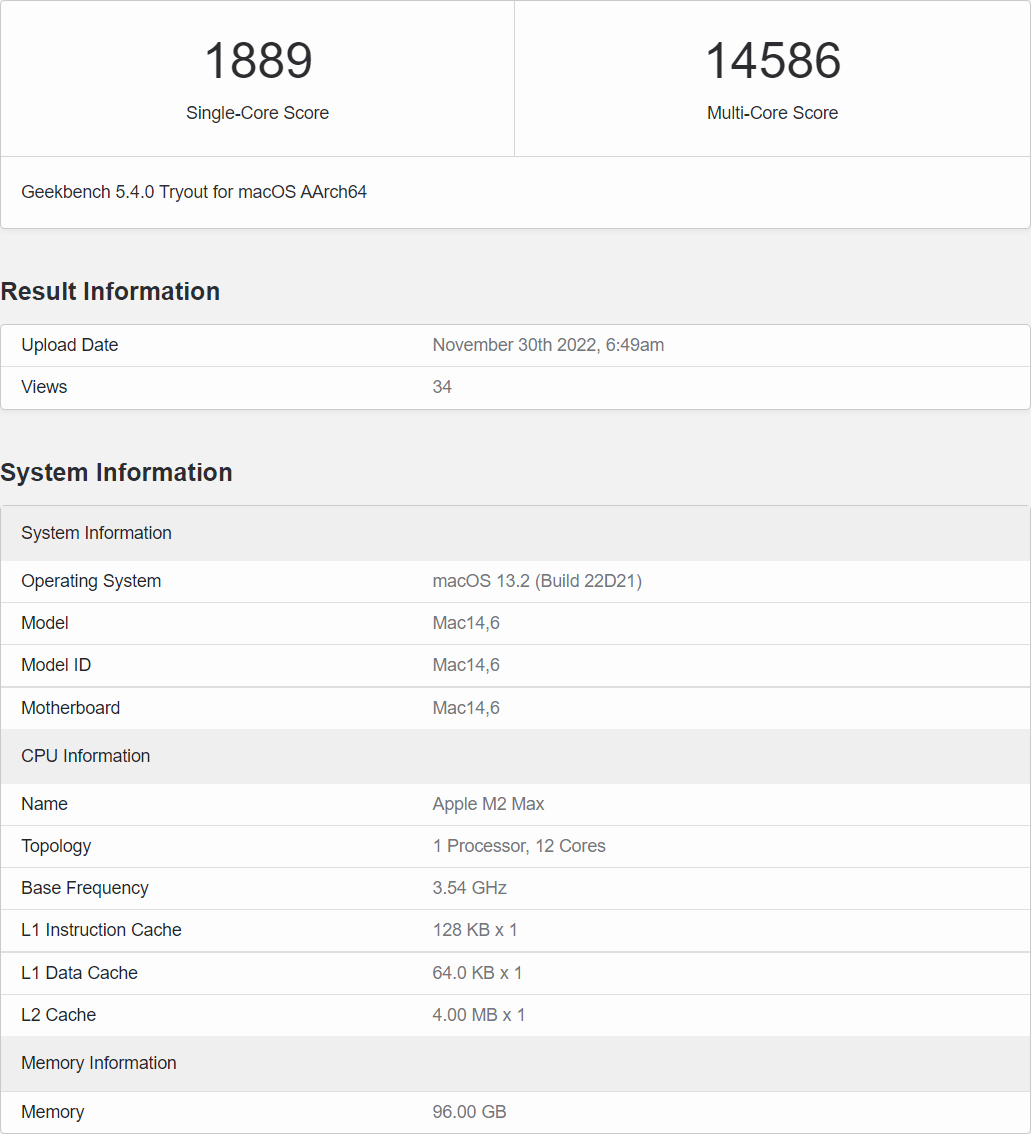
Task: Click the Result Information heading
Action: (110, 291)
